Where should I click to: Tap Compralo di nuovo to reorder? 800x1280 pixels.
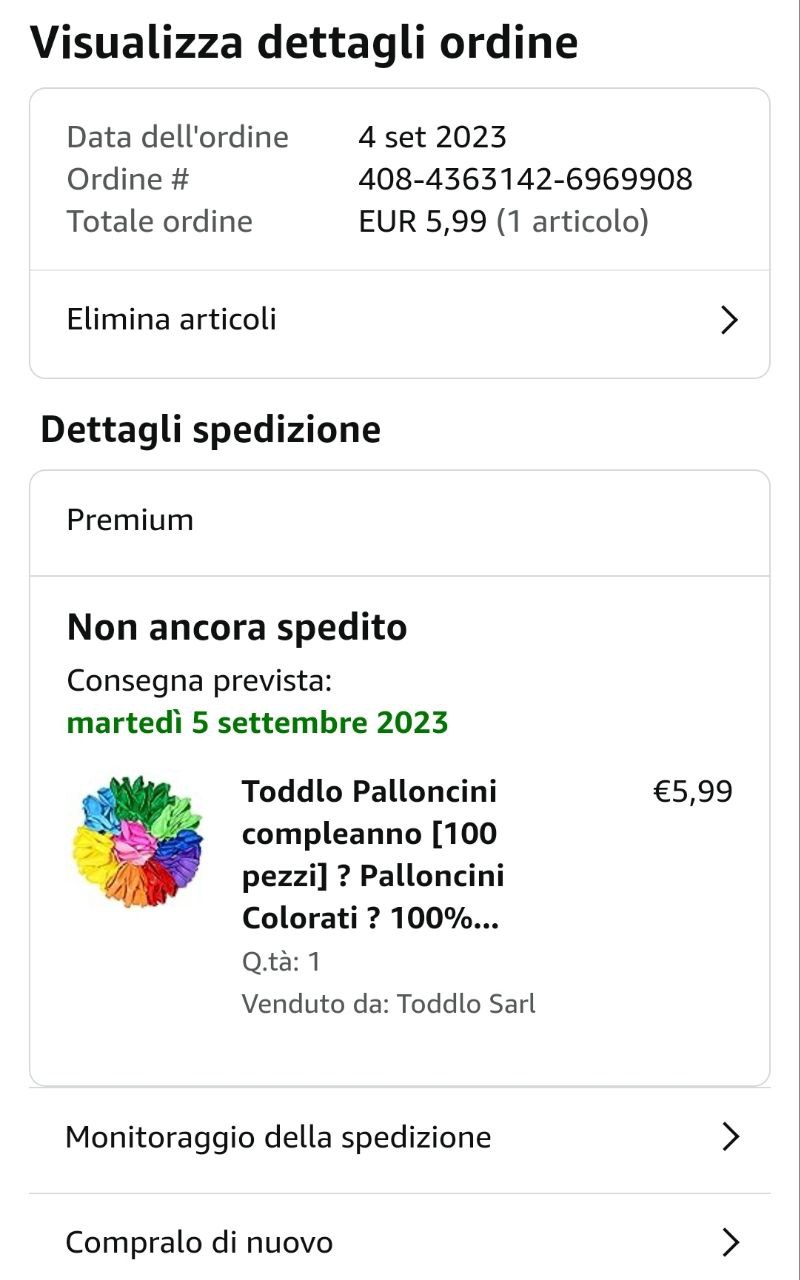(x=199, y=1242)
